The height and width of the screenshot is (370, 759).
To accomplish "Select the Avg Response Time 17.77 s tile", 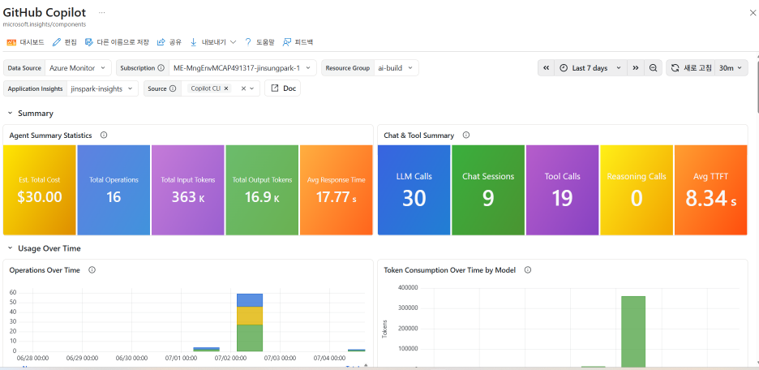I will click(336, 190).
